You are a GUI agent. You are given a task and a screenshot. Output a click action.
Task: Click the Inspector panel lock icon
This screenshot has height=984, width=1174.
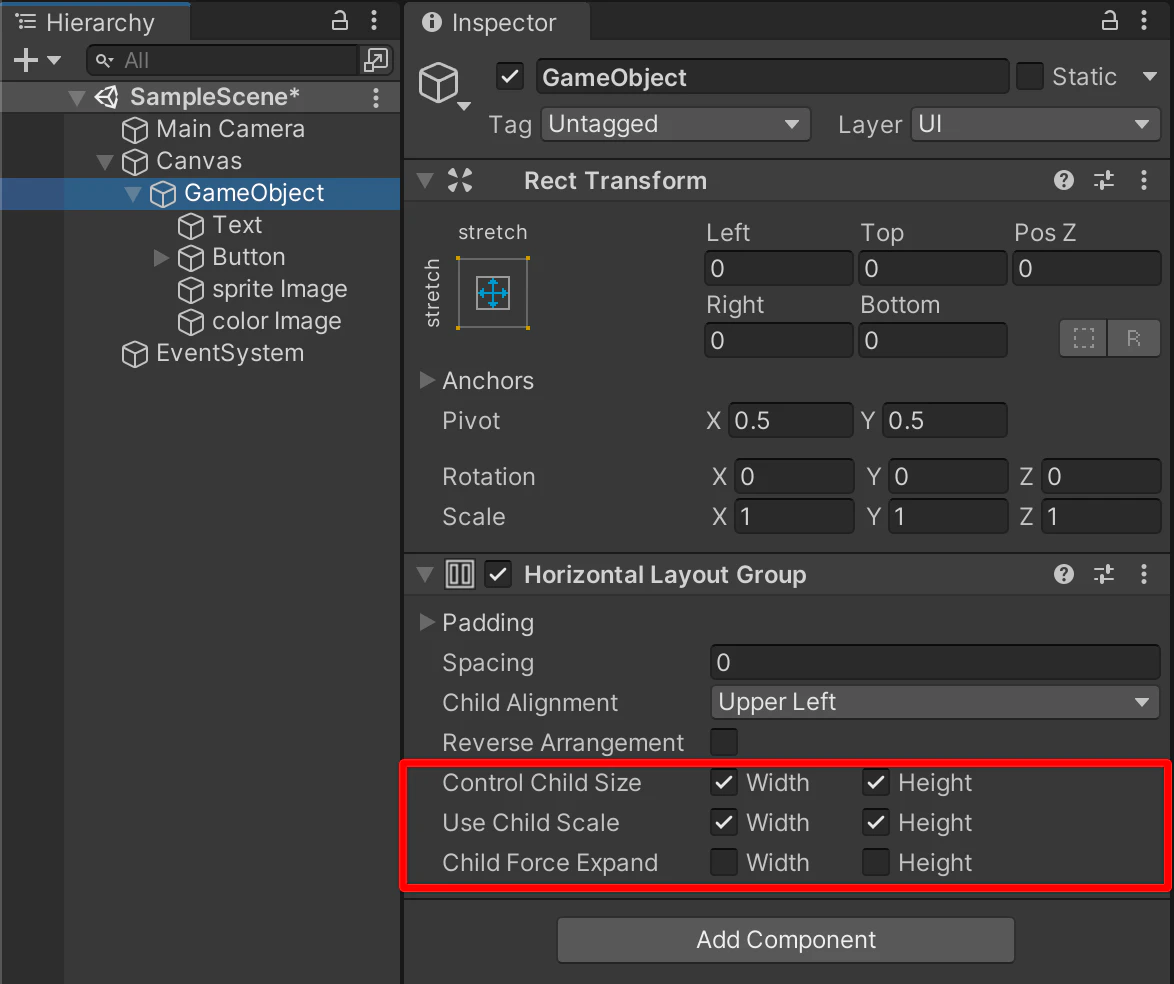point(1110,20)
